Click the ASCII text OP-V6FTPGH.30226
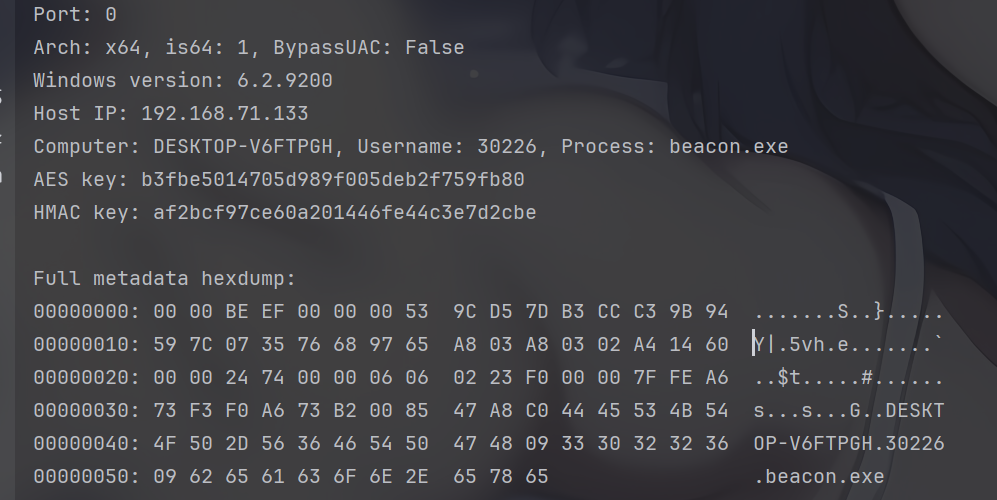997x500 pixels. tap(849, 444)
